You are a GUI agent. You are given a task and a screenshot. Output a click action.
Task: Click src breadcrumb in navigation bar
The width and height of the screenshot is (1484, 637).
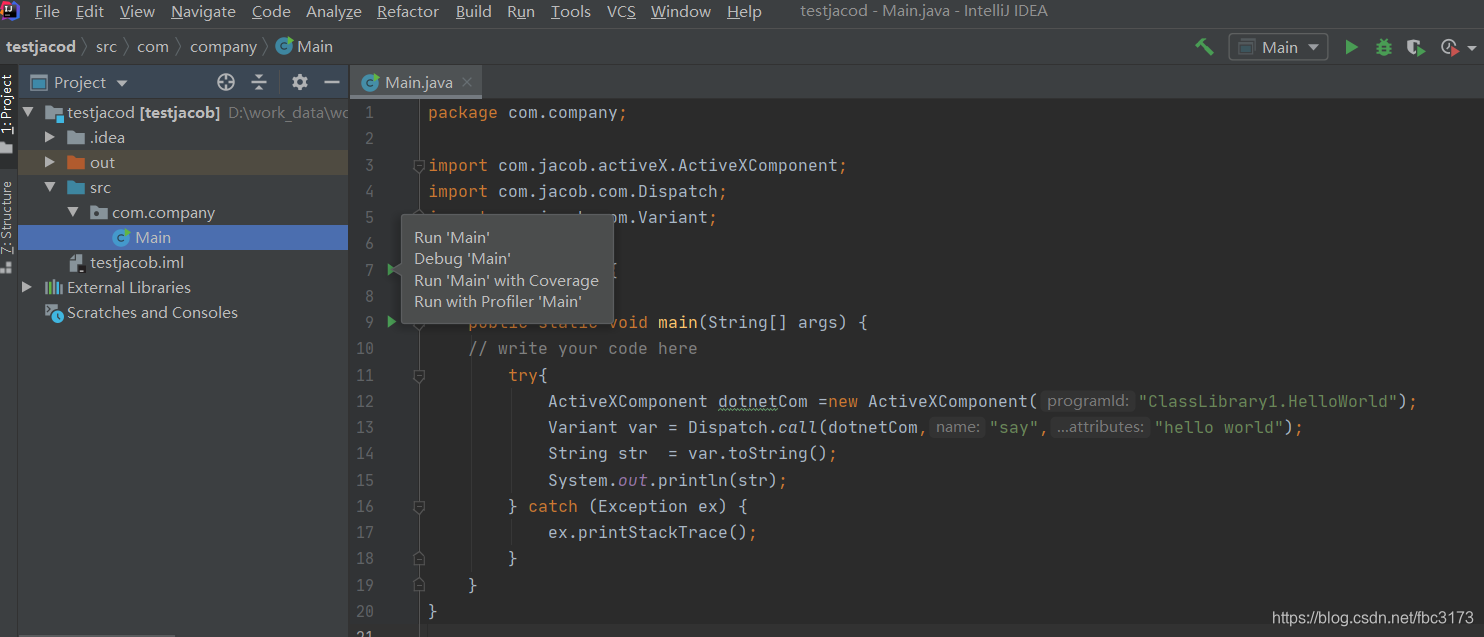pos(106,47)
